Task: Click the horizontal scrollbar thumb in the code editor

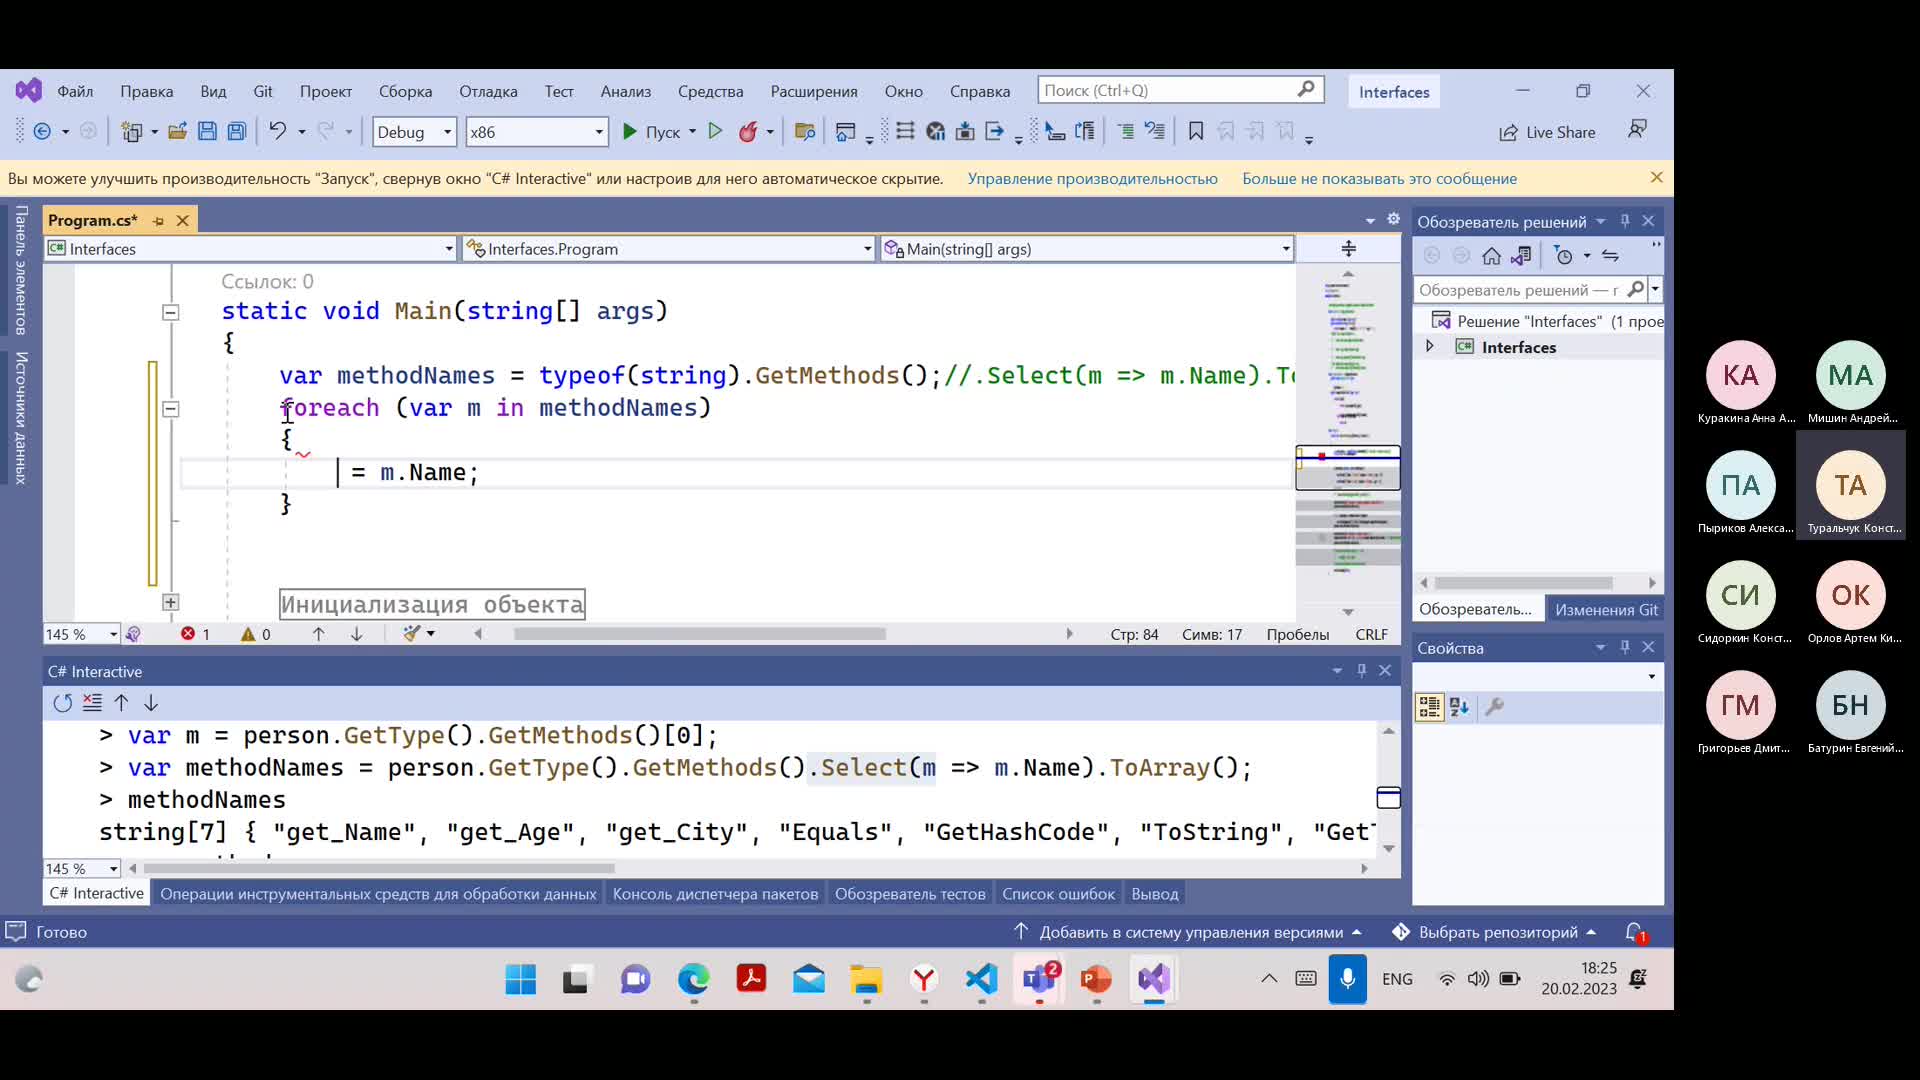Action: click(x=699, y=634)
